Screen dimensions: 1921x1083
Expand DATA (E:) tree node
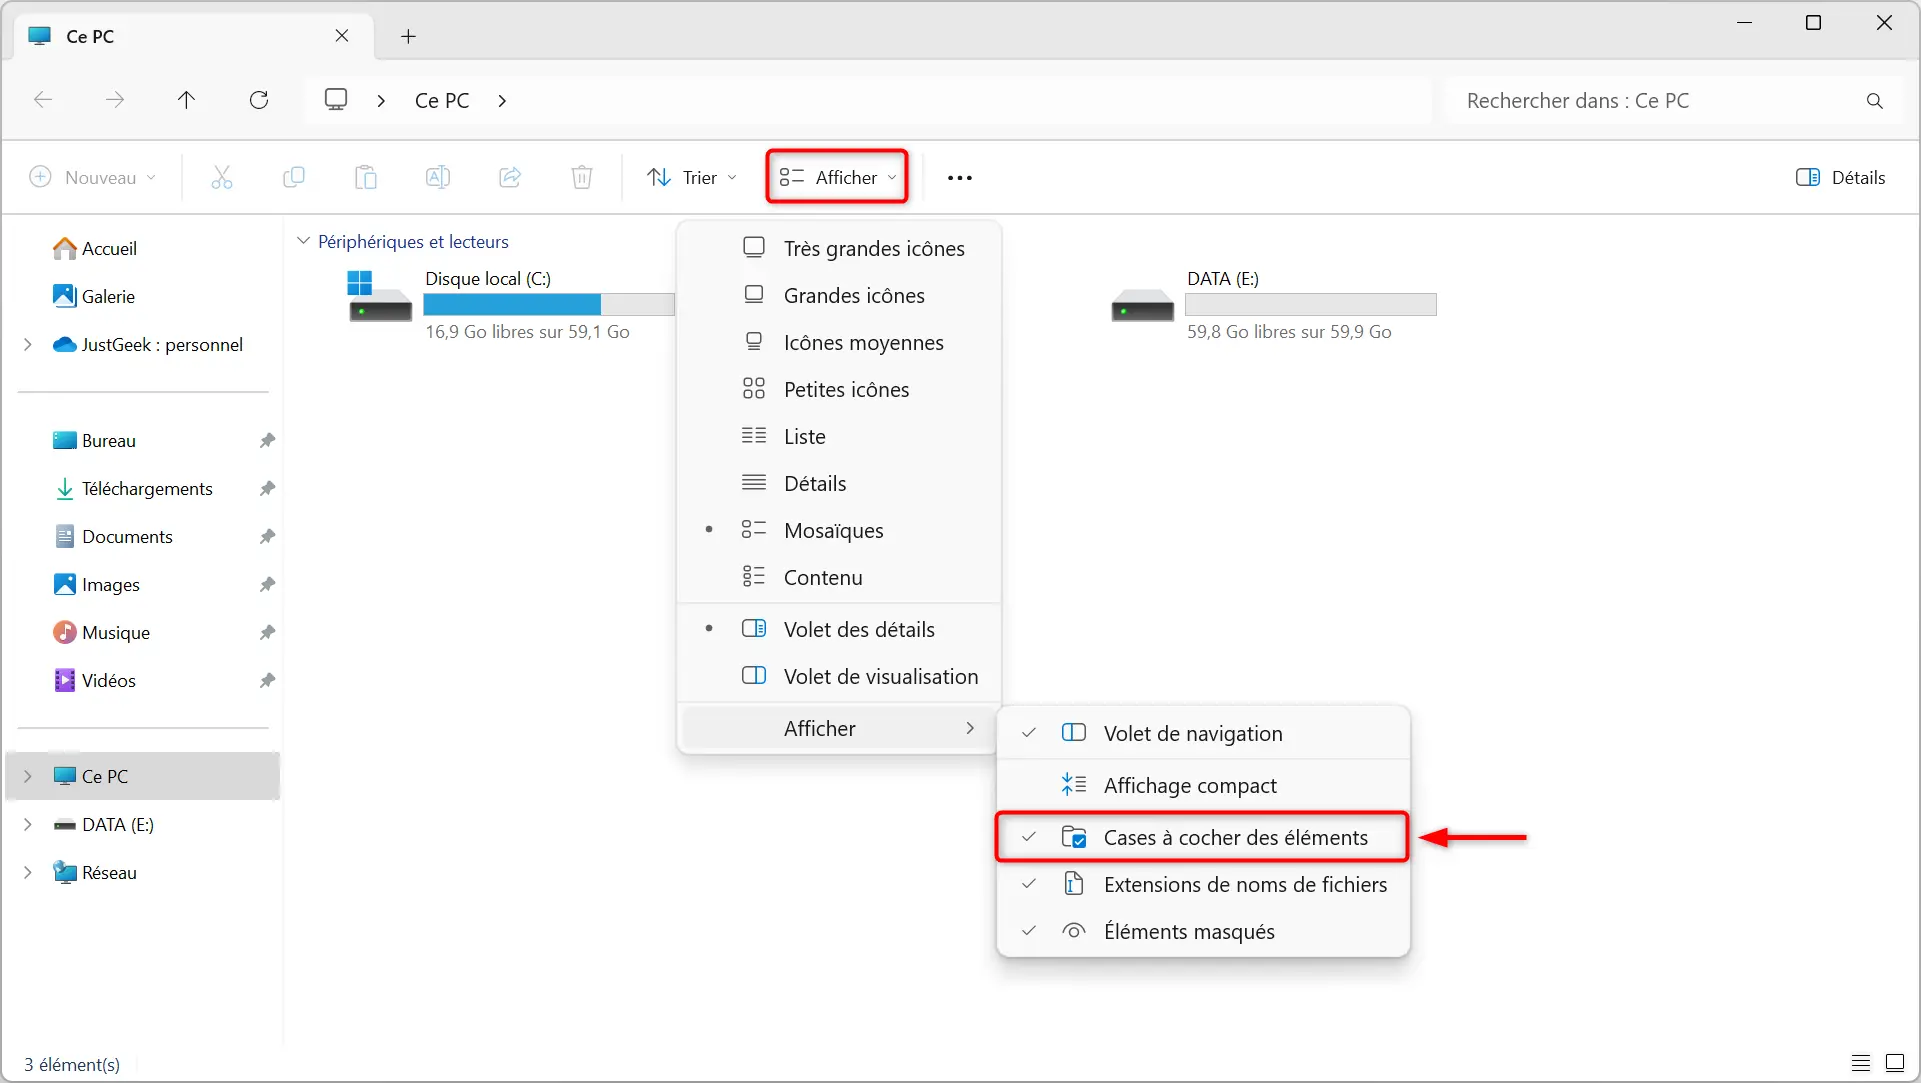[28, 824]
